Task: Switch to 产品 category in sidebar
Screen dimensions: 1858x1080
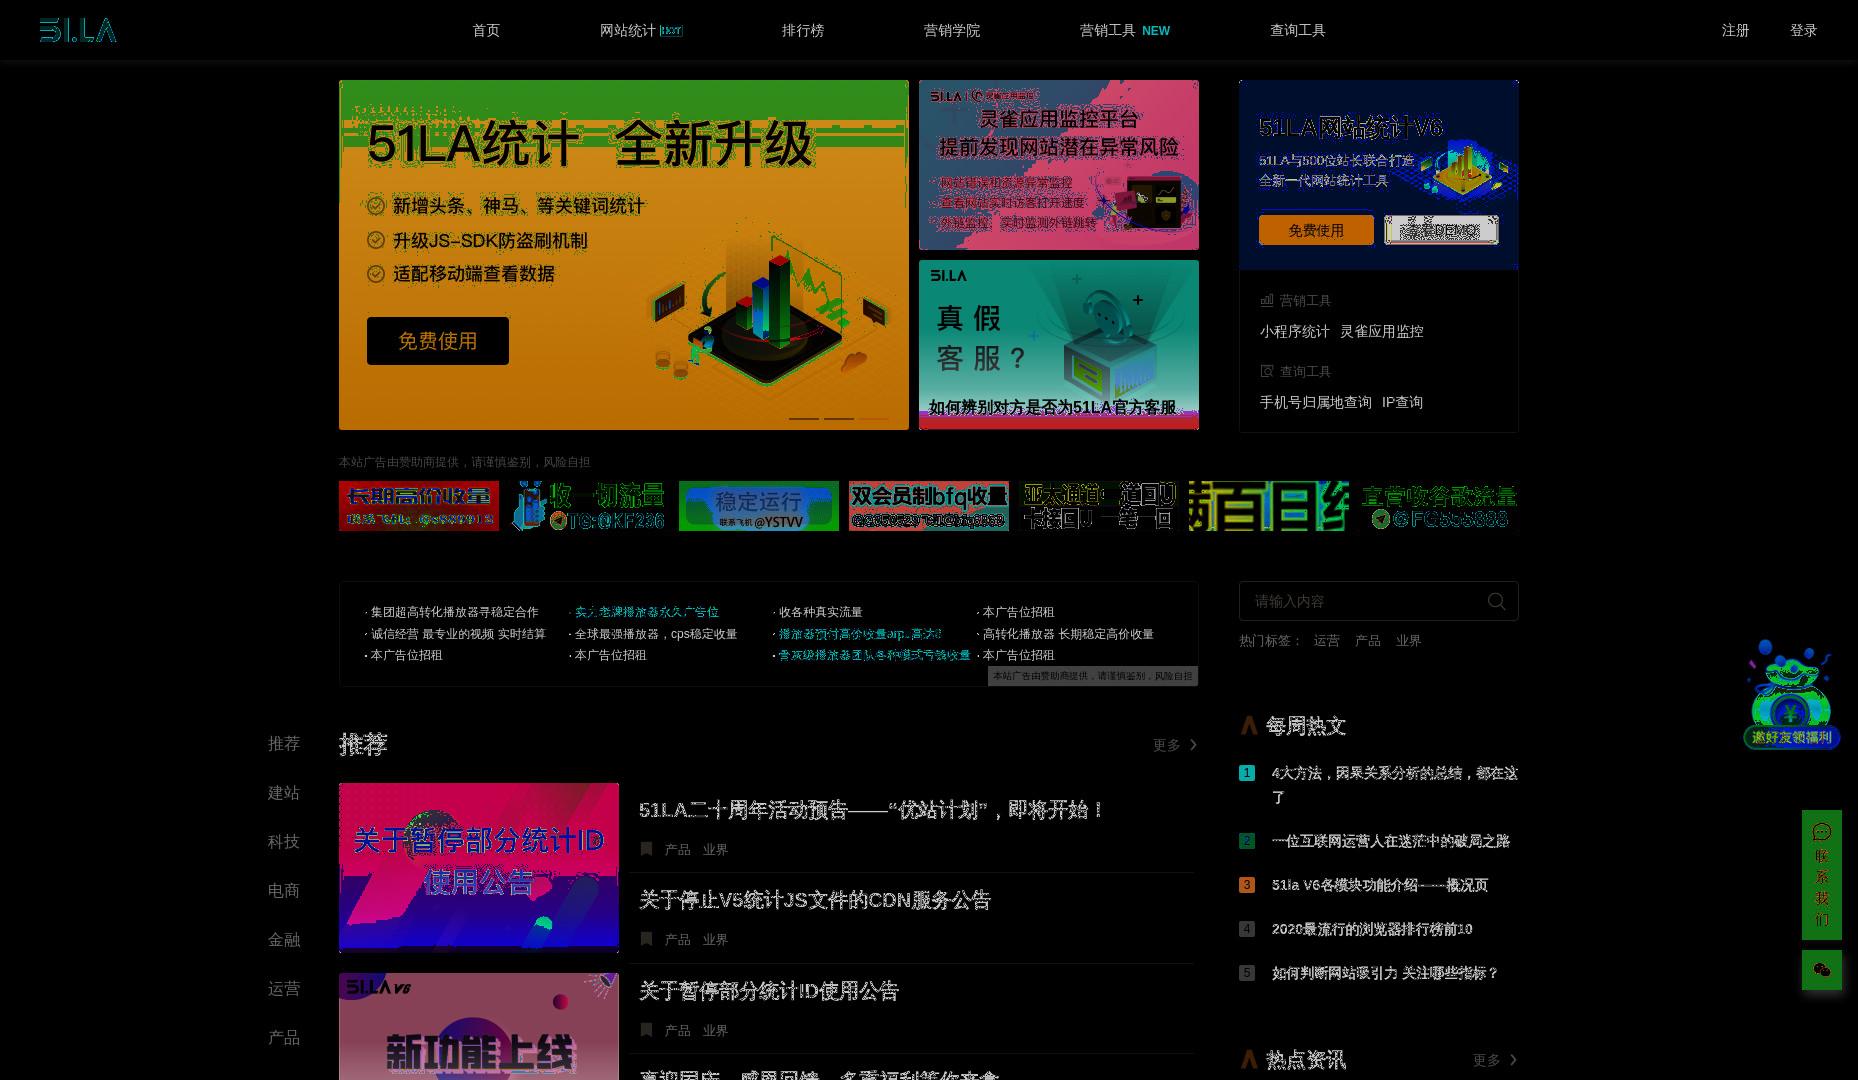Action: pos(284,1037)
